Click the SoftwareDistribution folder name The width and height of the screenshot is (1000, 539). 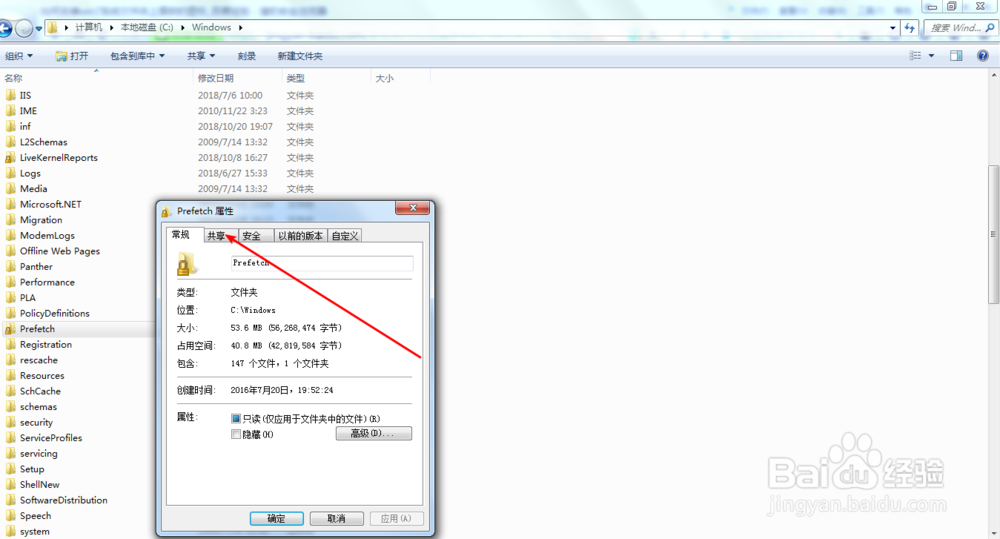[63, 500]
